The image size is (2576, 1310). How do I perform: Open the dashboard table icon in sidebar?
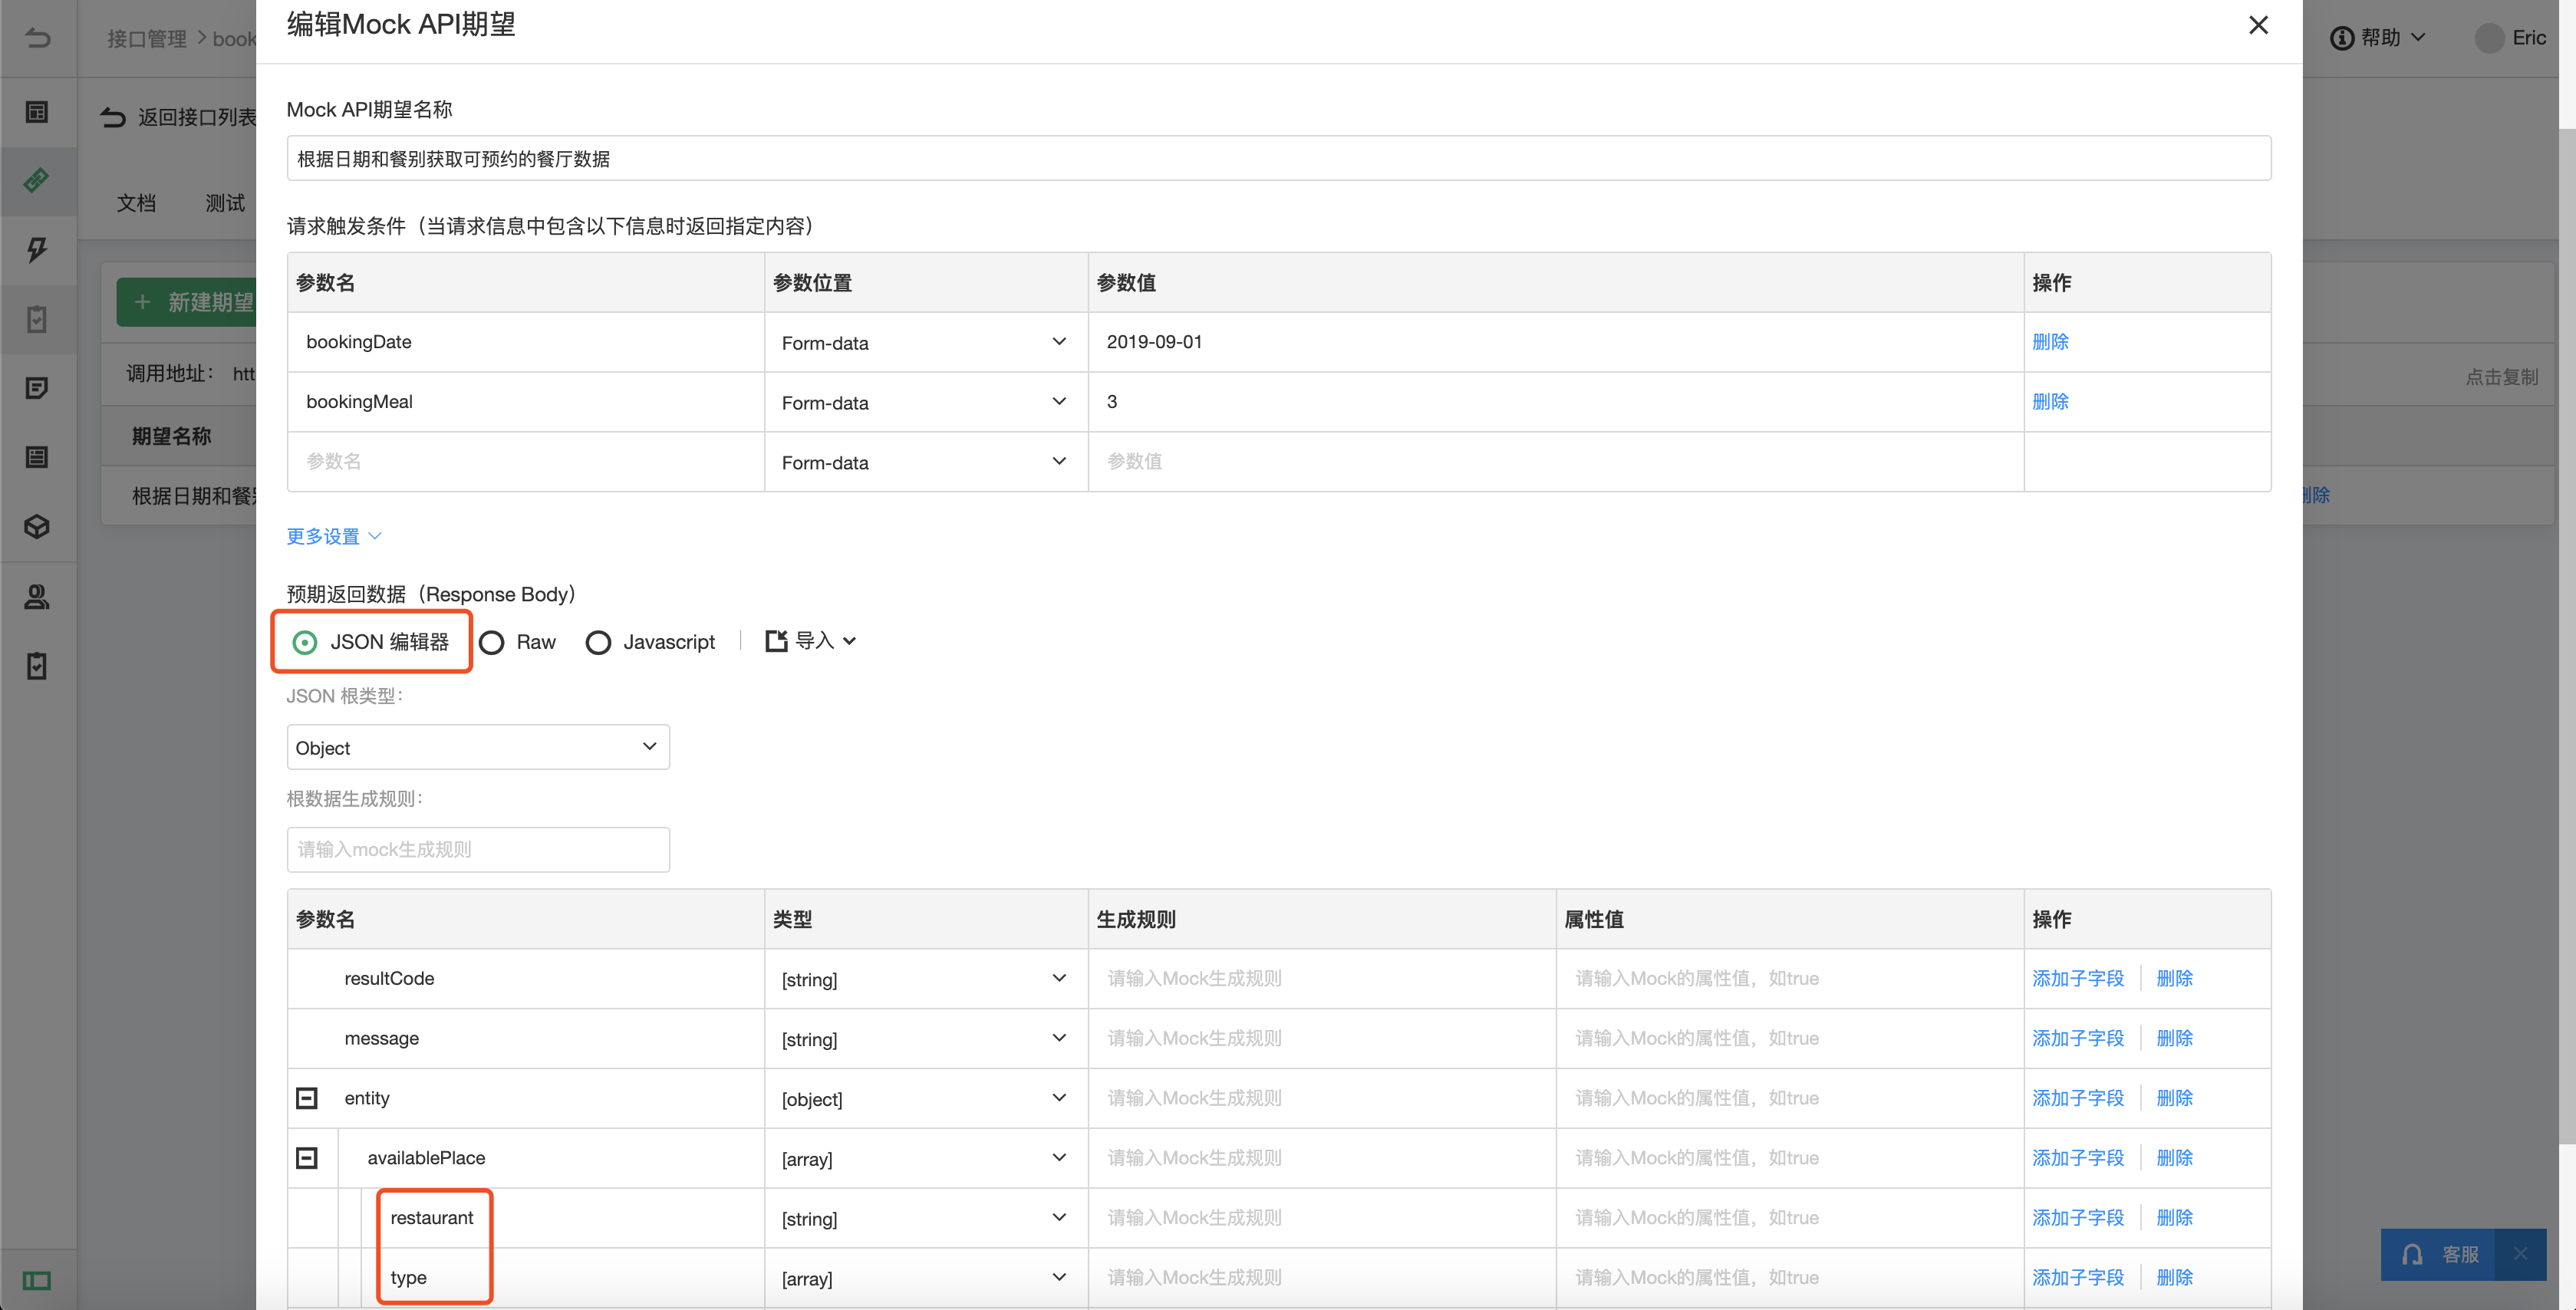click(37, 112)
